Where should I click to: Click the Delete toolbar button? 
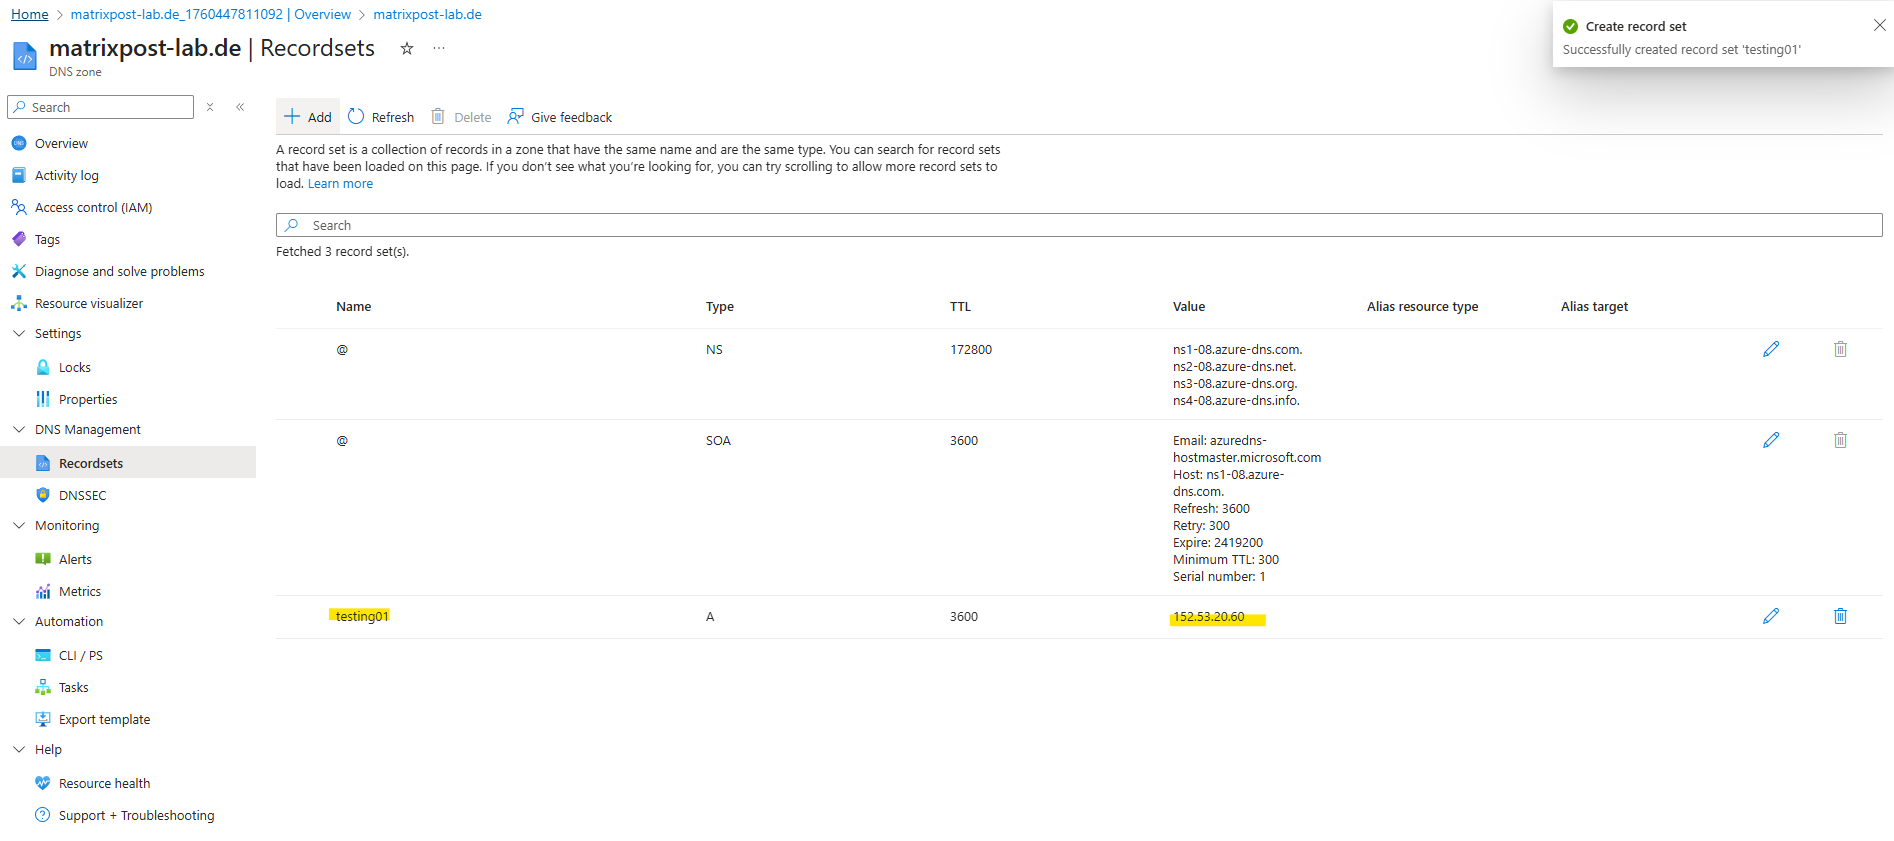461,117
